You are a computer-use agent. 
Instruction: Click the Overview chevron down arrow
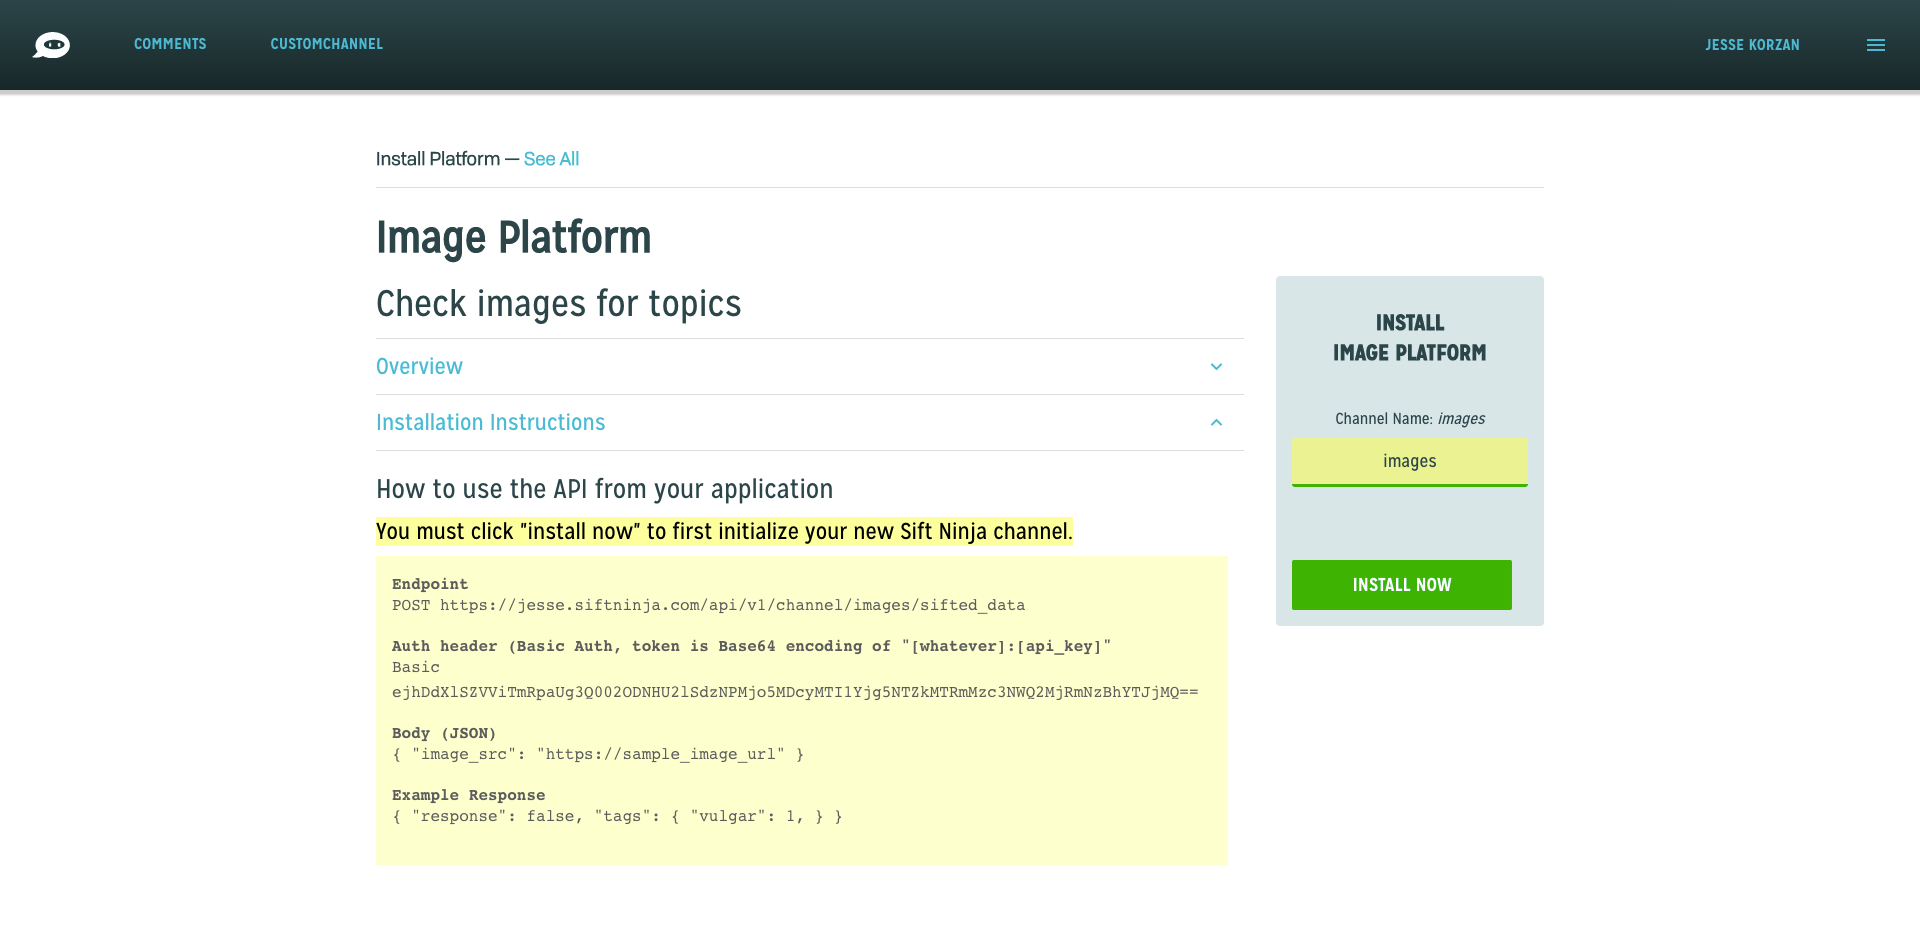pos(1216,367)
